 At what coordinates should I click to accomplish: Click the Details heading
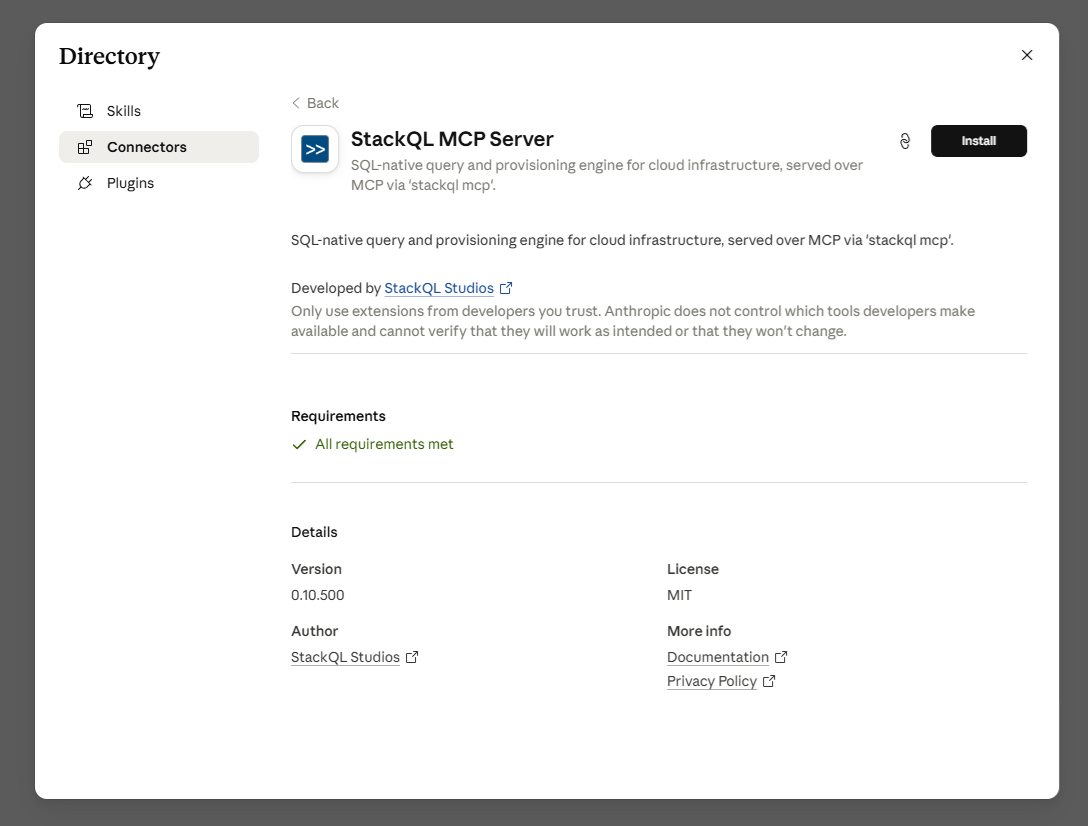[314, 532]
